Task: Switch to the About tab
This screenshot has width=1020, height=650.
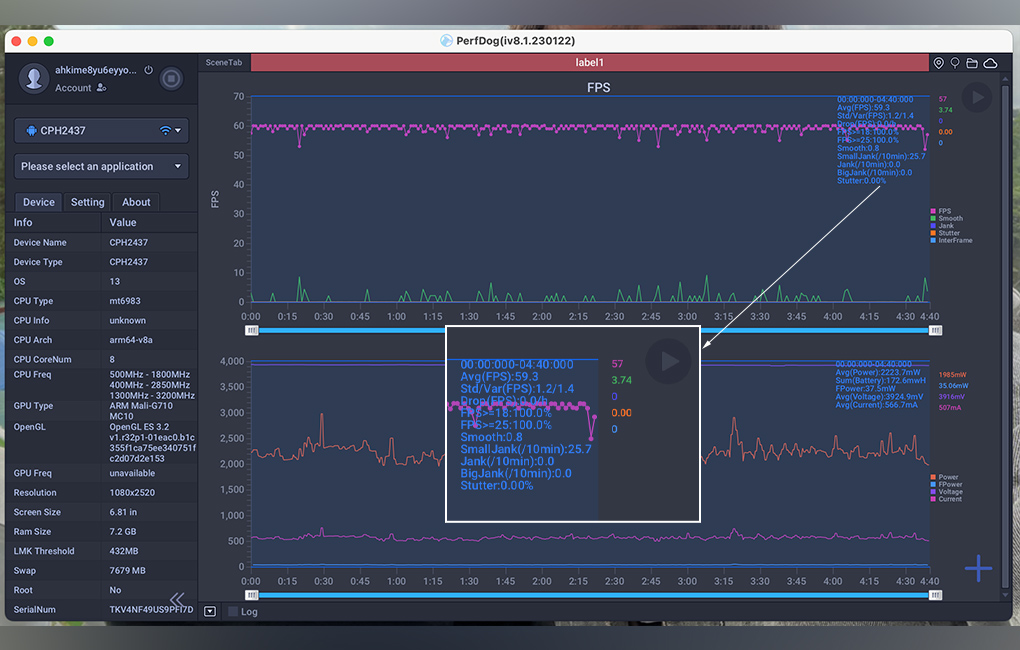Action: coord(136,202)
